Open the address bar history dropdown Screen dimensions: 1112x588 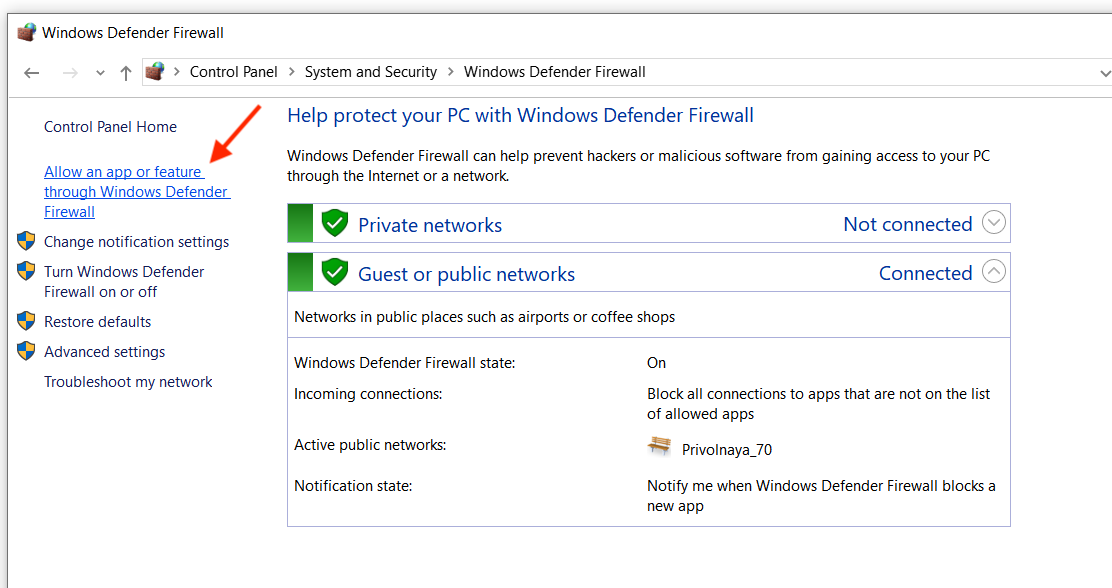point(1104,73)
